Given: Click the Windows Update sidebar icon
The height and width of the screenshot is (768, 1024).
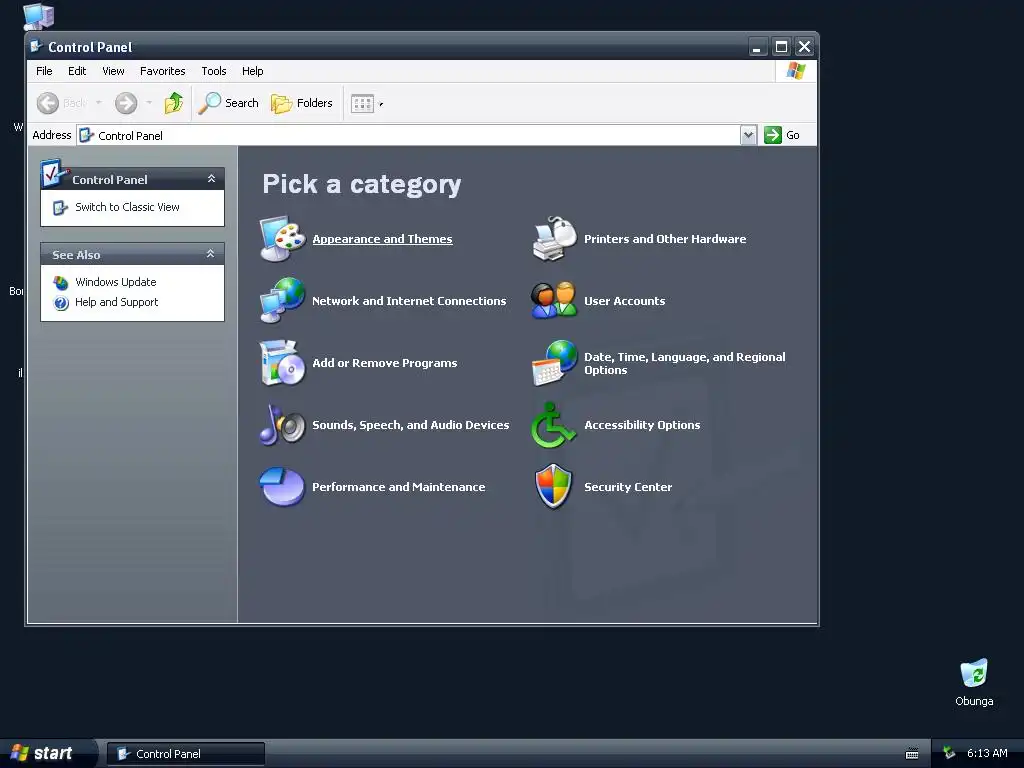Looking at the screenshot, I should [61, 283].
